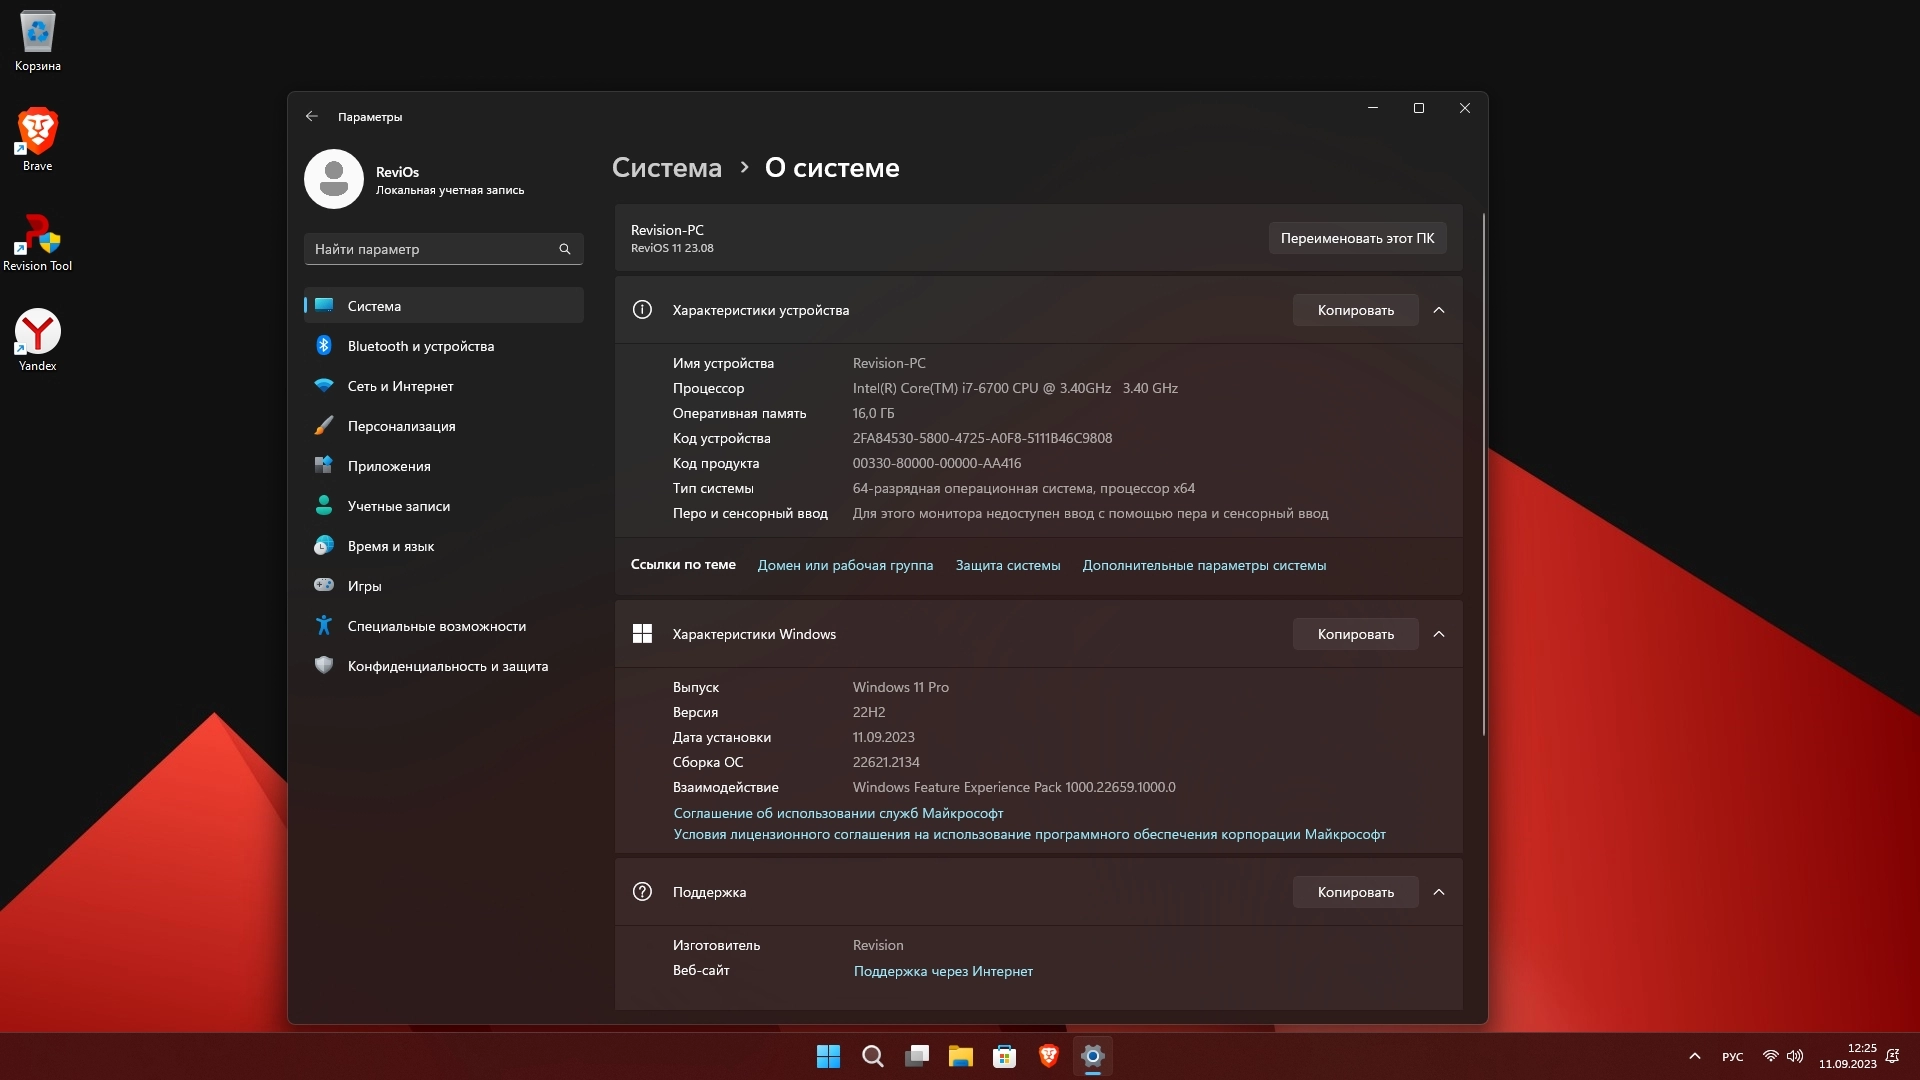Click the back arrow in Settings window
The width and height of the screenshot is (1920, 1080).
click(x=312, y=117)
